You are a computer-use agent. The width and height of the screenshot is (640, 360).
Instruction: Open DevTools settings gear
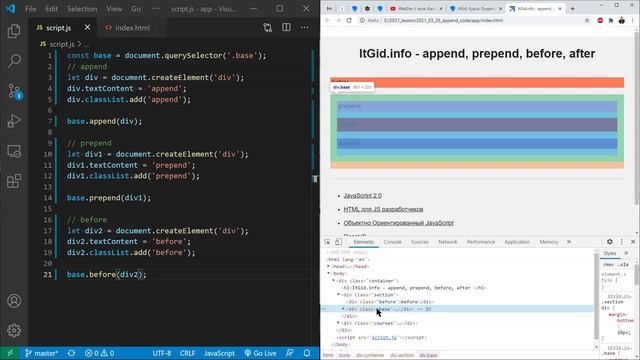610,242
